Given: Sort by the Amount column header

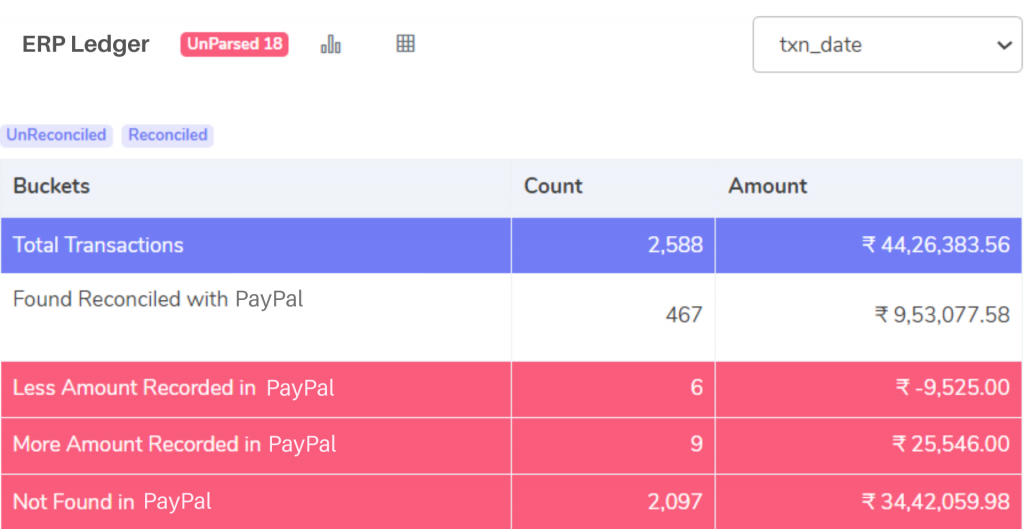Looking at the screenshot, I should pos(768,186).
